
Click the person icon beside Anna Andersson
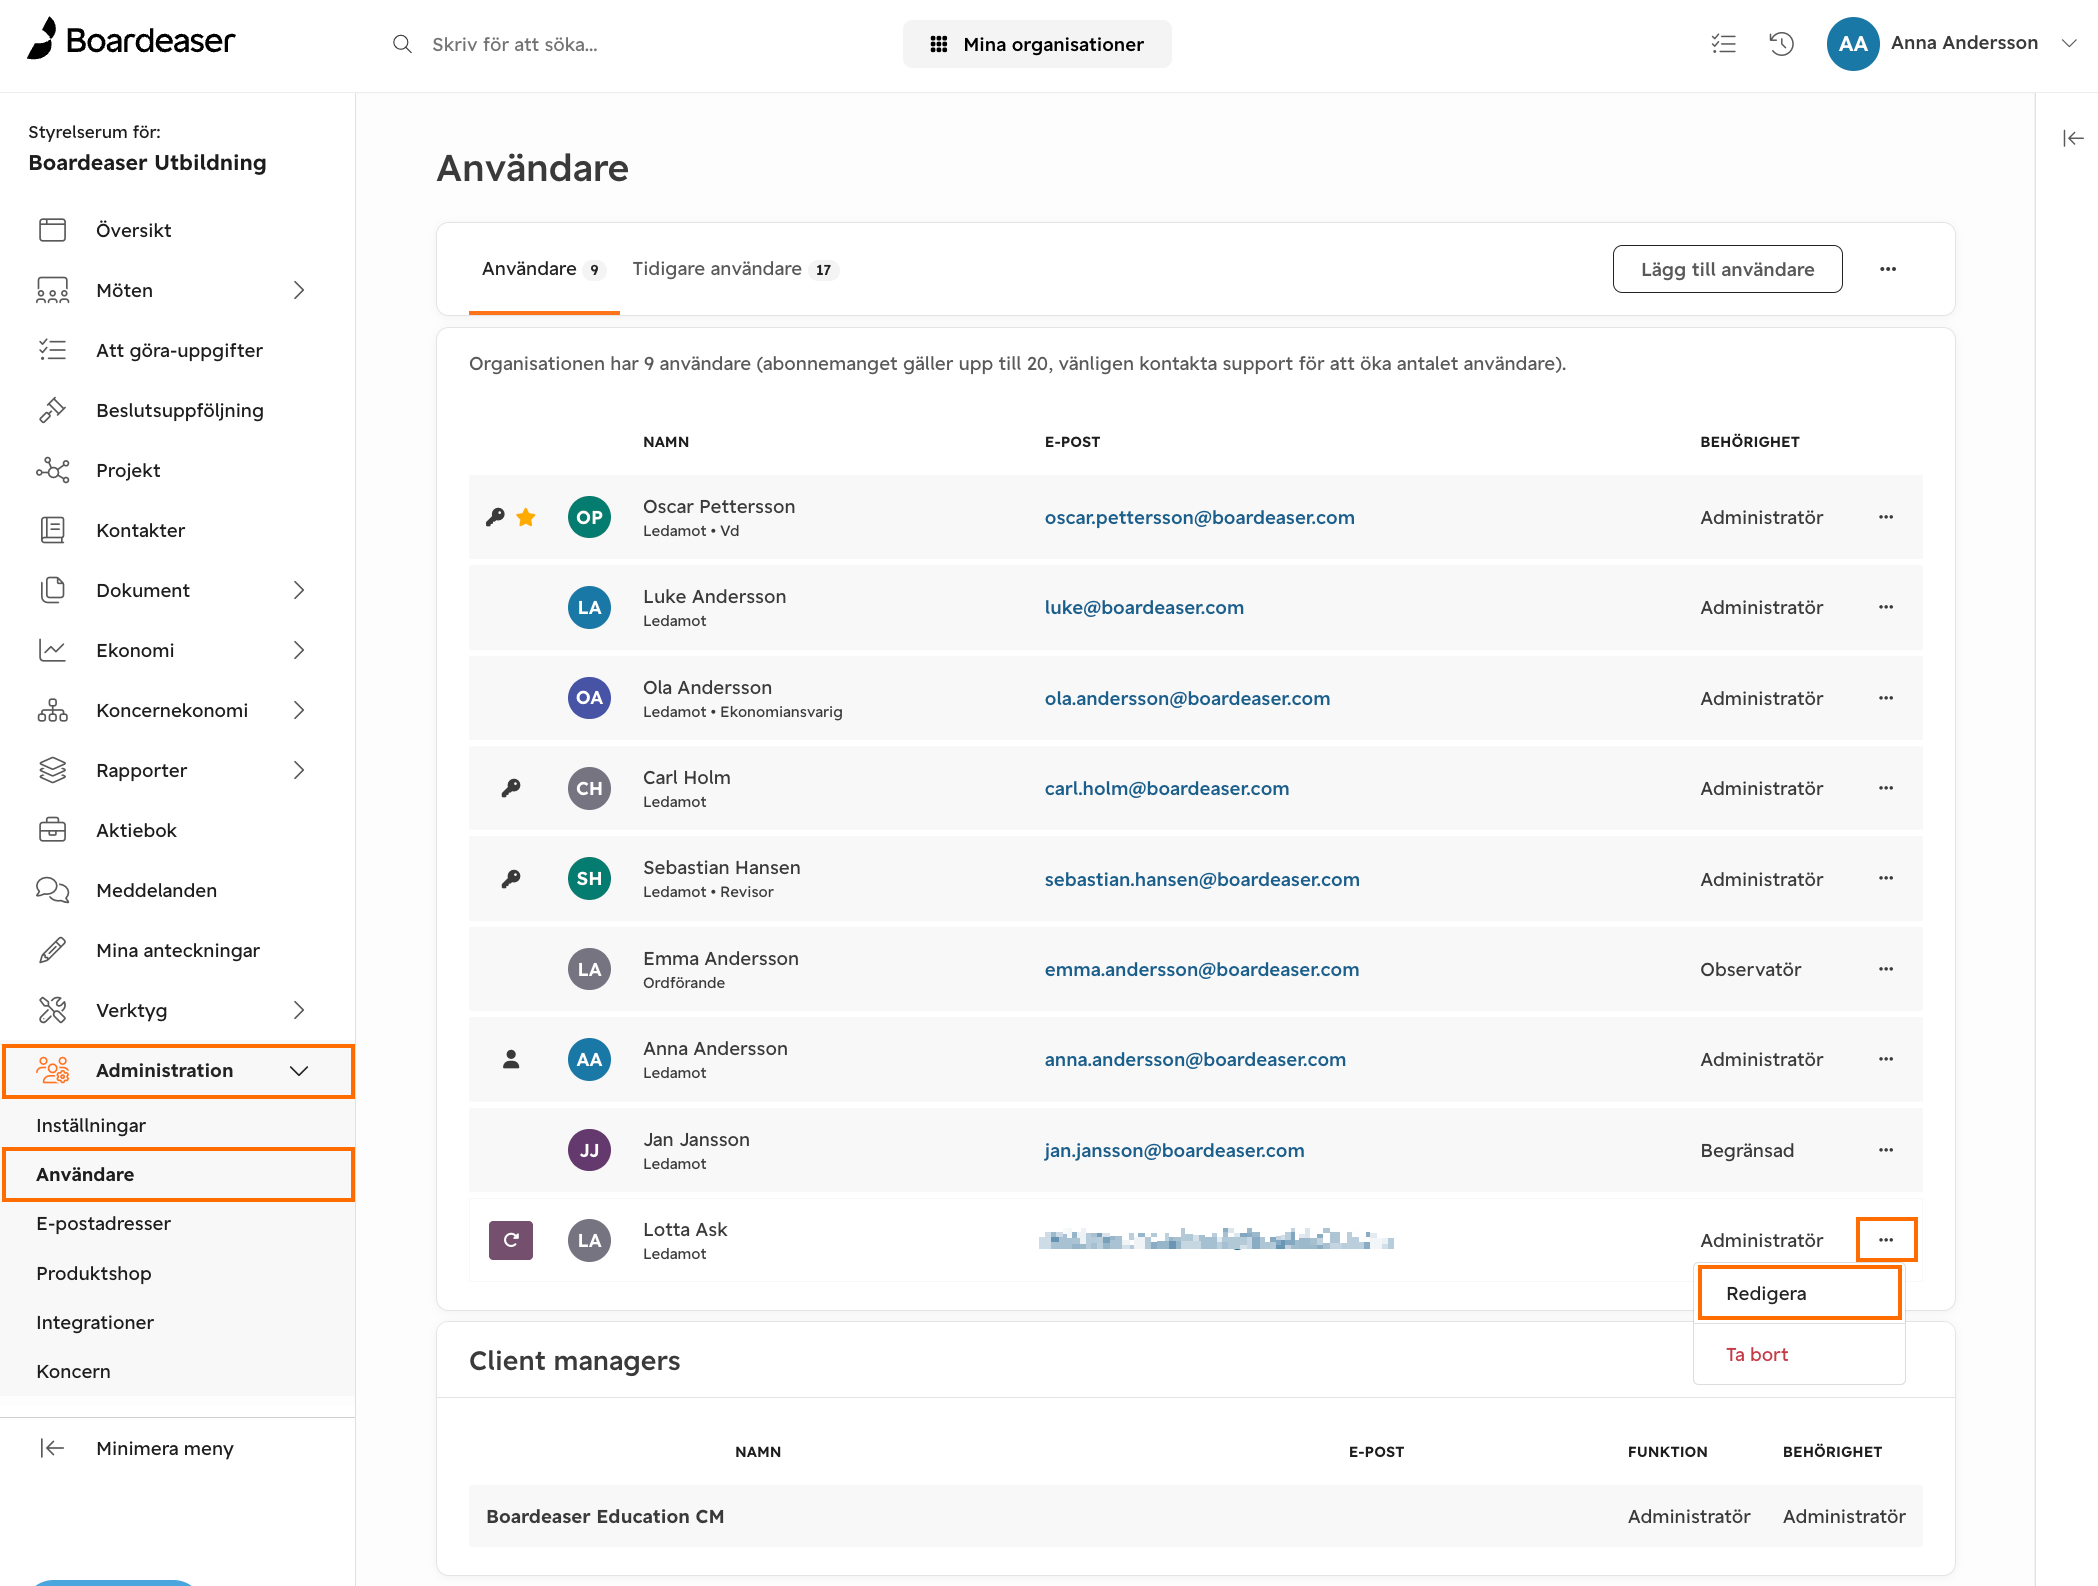click(511, 1059)
